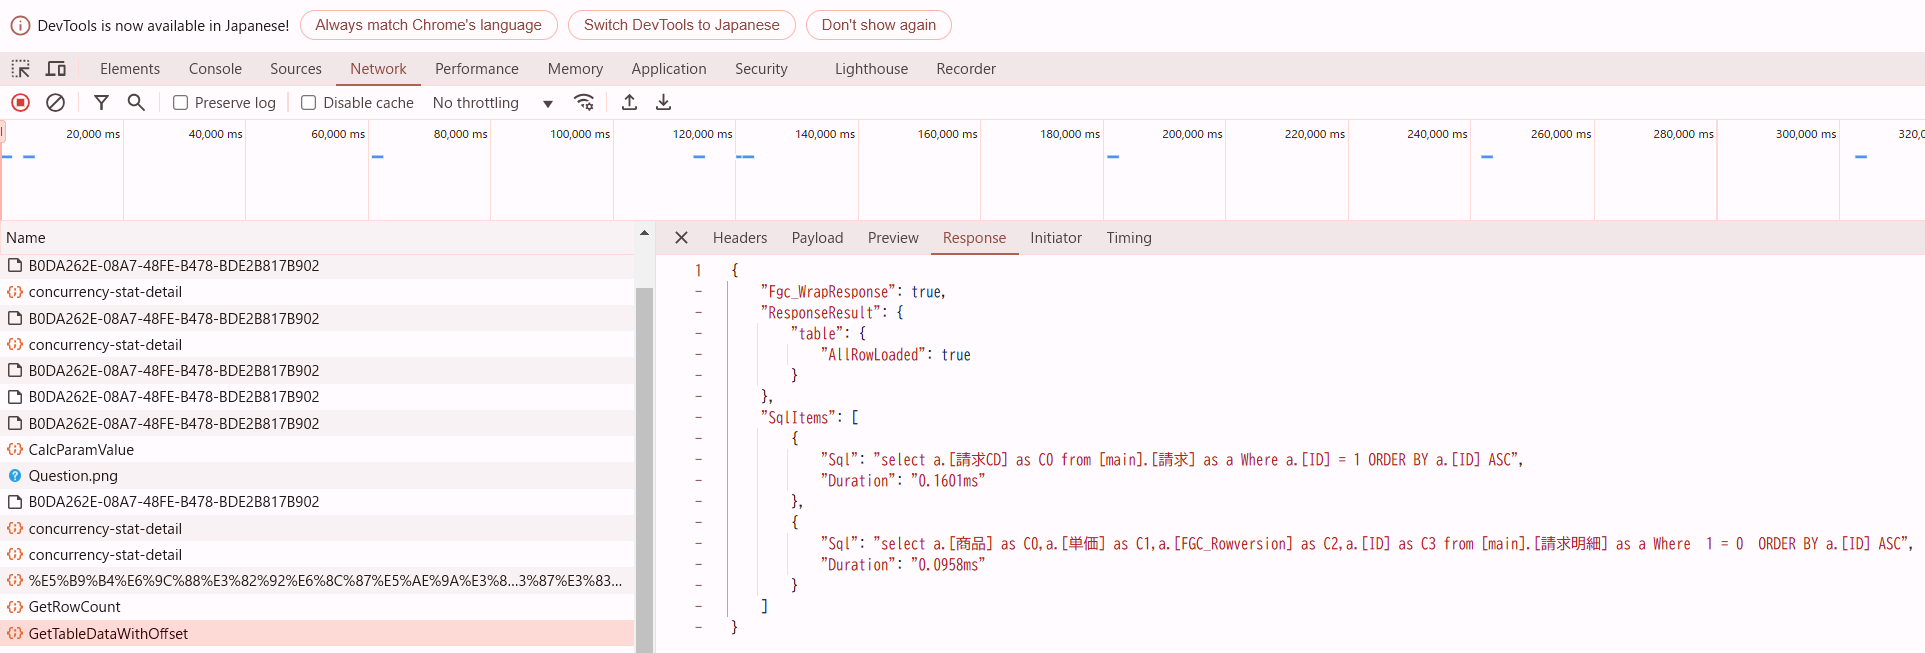Click the "SqlItems" key in the response
This screenshot has width=1925, height=653.
799,418
